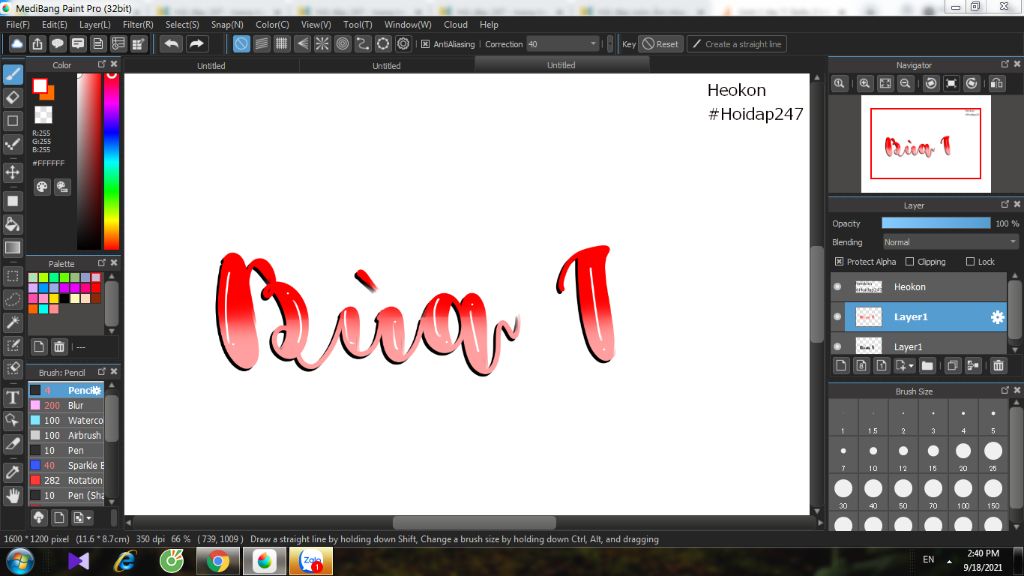Screen dimensions: 1024x576
Task: Select the Hand pan tool
Action: click(x=13, y=494)
